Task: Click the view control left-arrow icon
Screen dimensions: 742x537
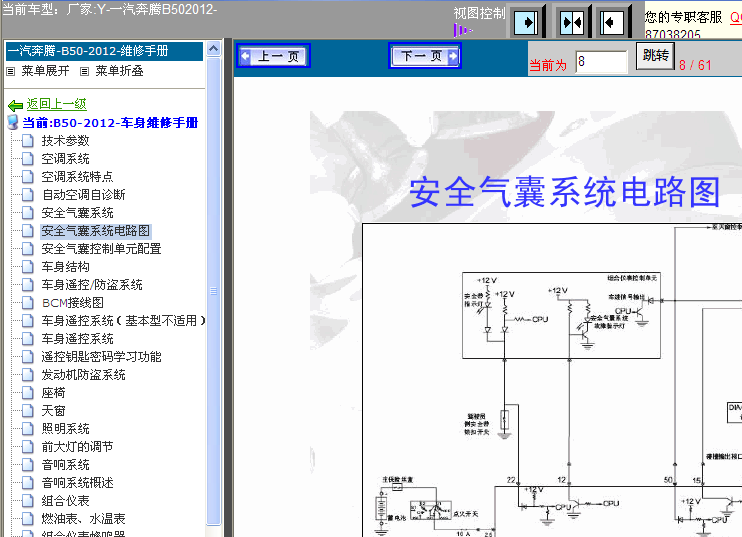Action: click(x=612, y=22)
